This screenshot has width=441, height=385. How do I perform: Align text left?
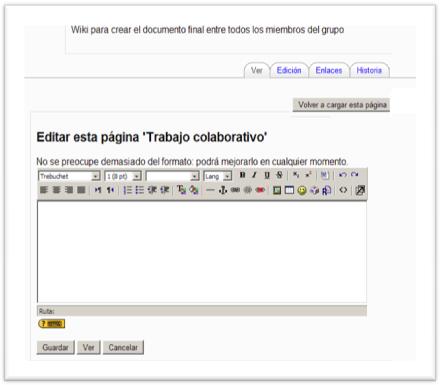(x=44, y=190)
